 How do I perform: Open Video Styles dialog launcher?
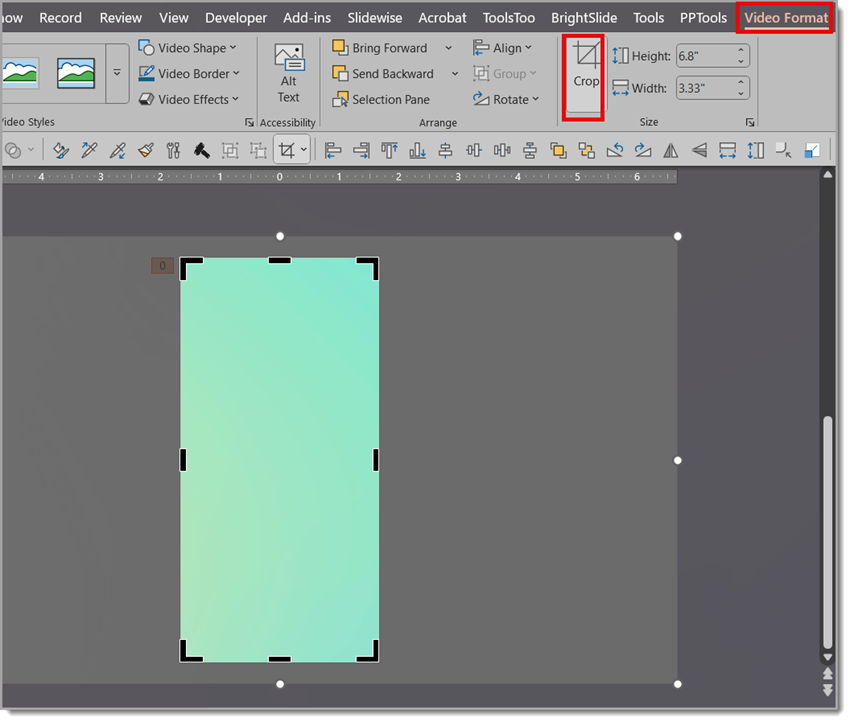pyautogui.click(x=249, y=123)
